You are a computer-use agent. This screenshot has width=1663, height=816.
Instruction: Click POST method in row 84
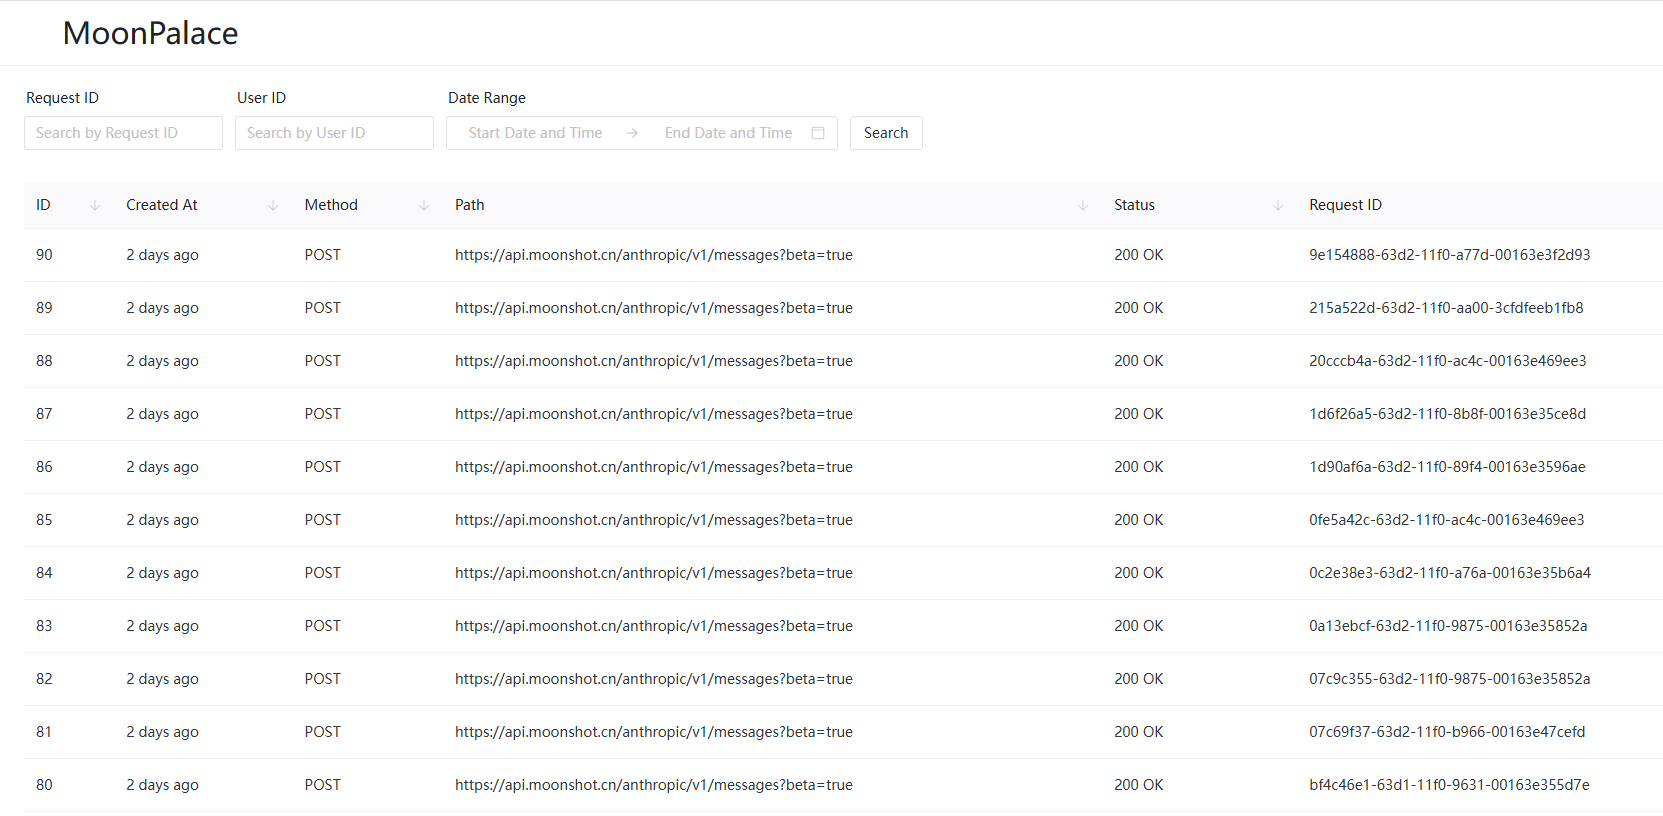pyautogui.click(x=323, y=573)
